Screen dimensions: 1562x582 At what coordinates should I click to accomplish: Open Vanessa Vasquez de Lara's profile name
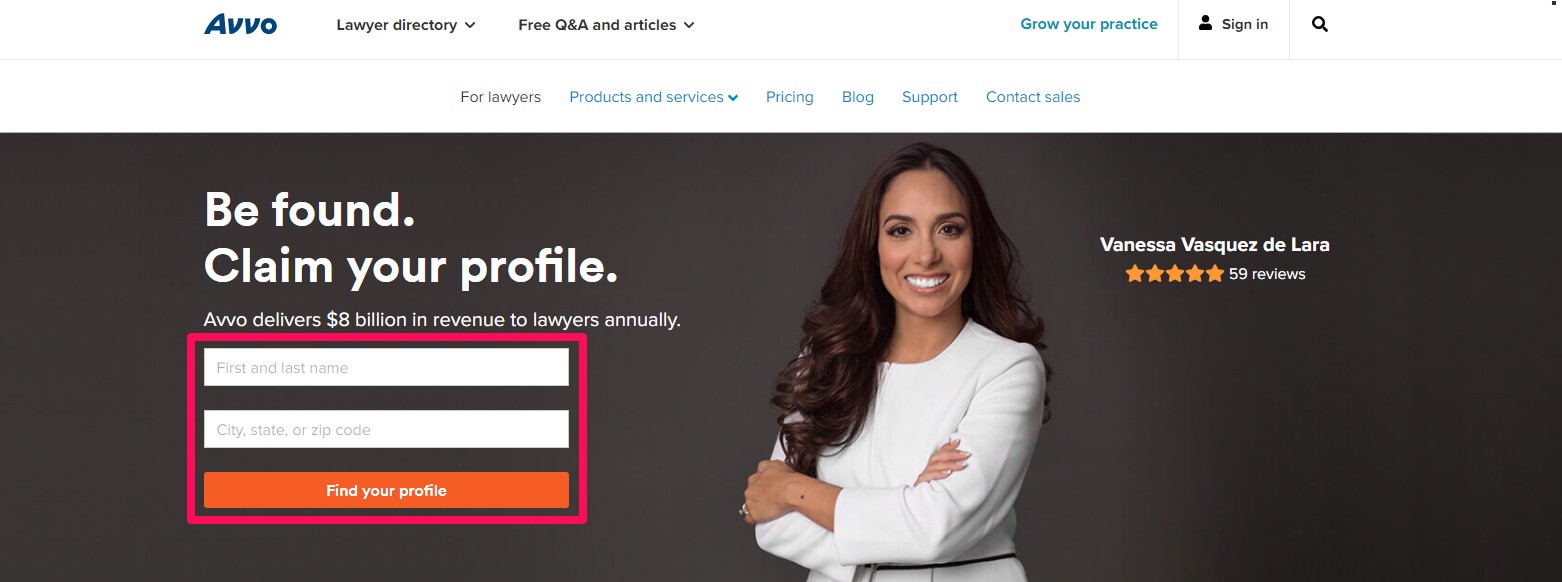[1215, 245]
